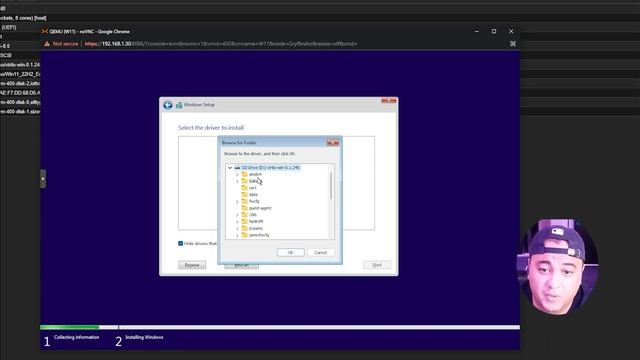Image resolution: width=640 pixels, height=360 pixels.
Task: Click the Windows Setup title icon
Action: 179,105
